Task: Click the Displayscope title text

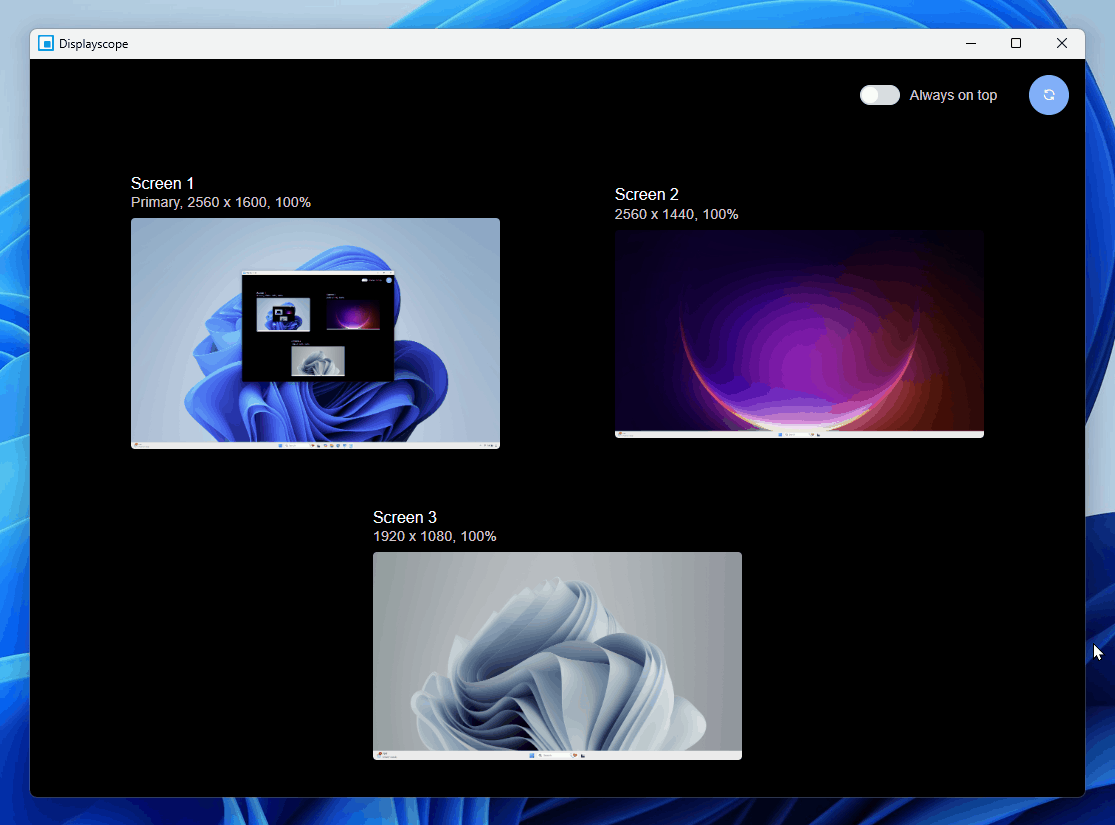Action: [x=94, y=44]
